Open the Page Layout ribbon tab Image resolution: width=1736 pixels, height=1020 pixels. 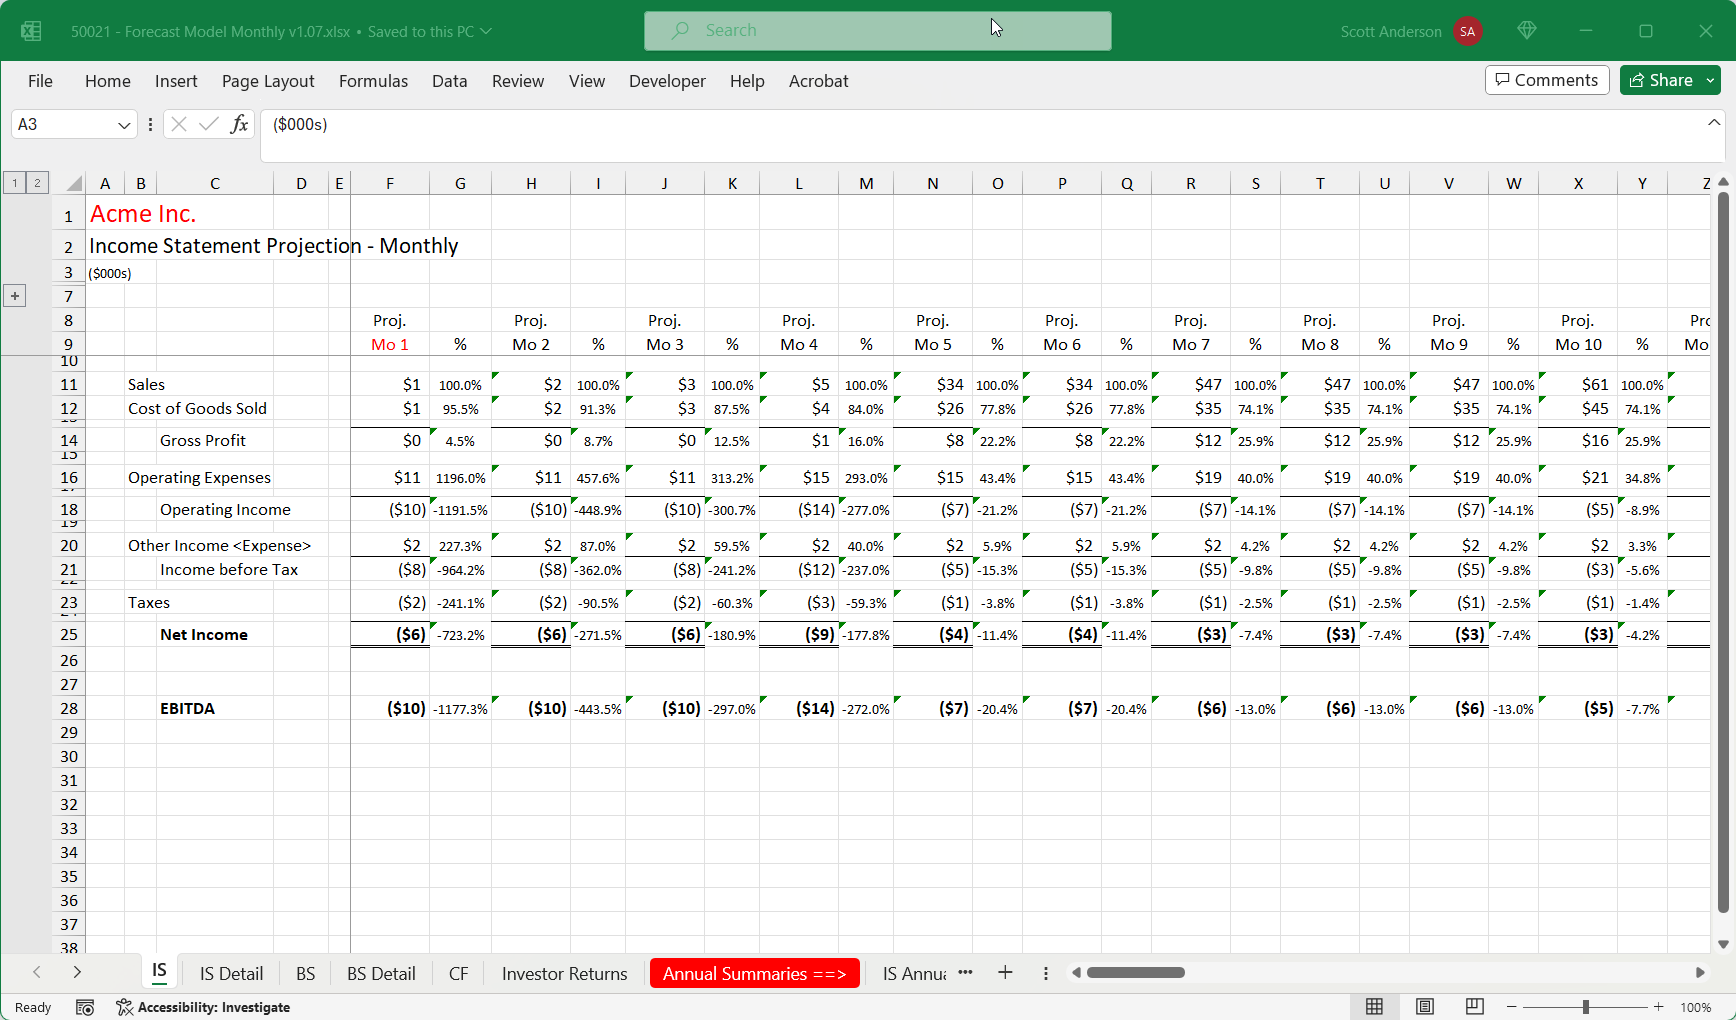point(268,81)
